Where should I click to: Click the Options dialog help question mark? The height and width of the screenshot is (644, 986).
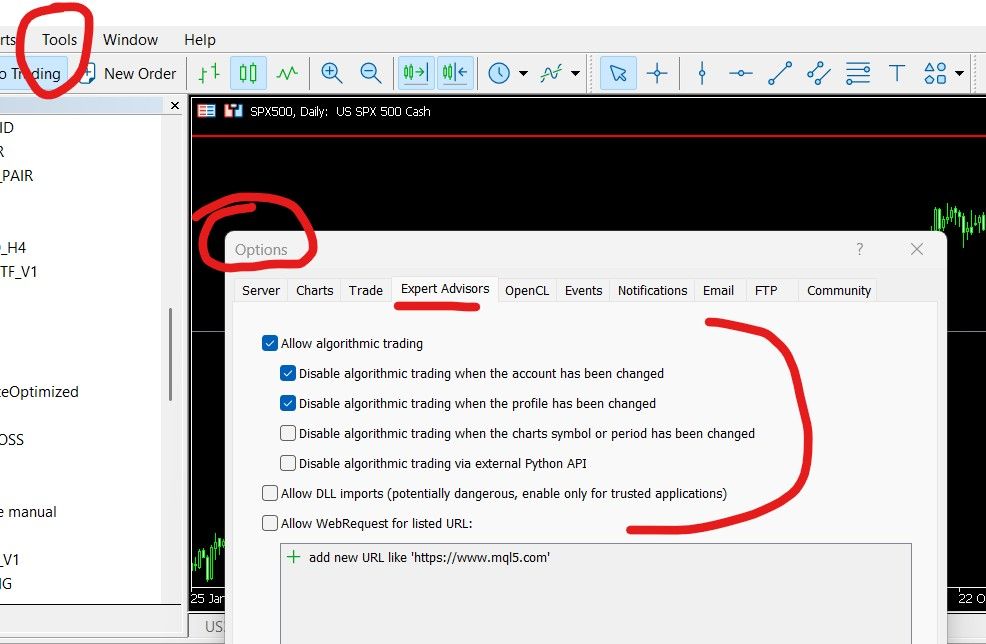click(x=860, y=249)
